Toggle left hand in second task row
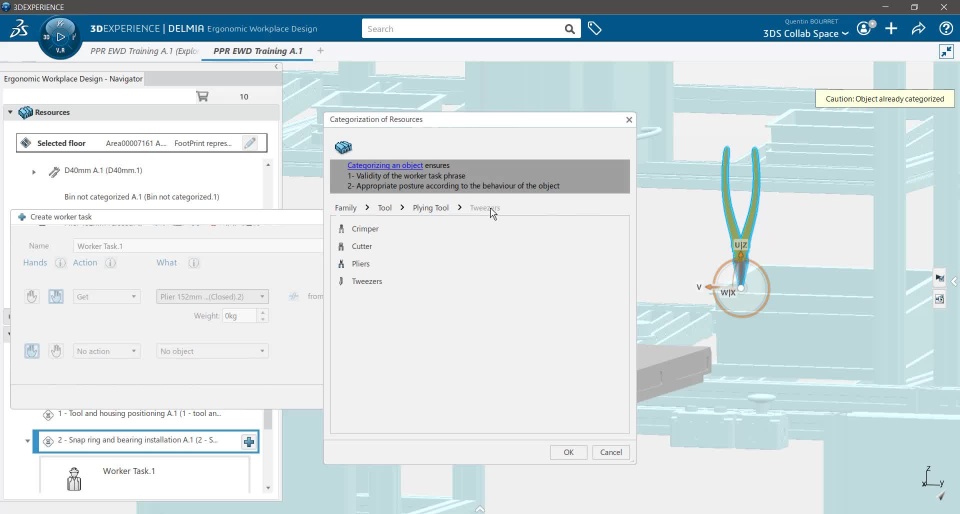960x514 pixels. 32,351
